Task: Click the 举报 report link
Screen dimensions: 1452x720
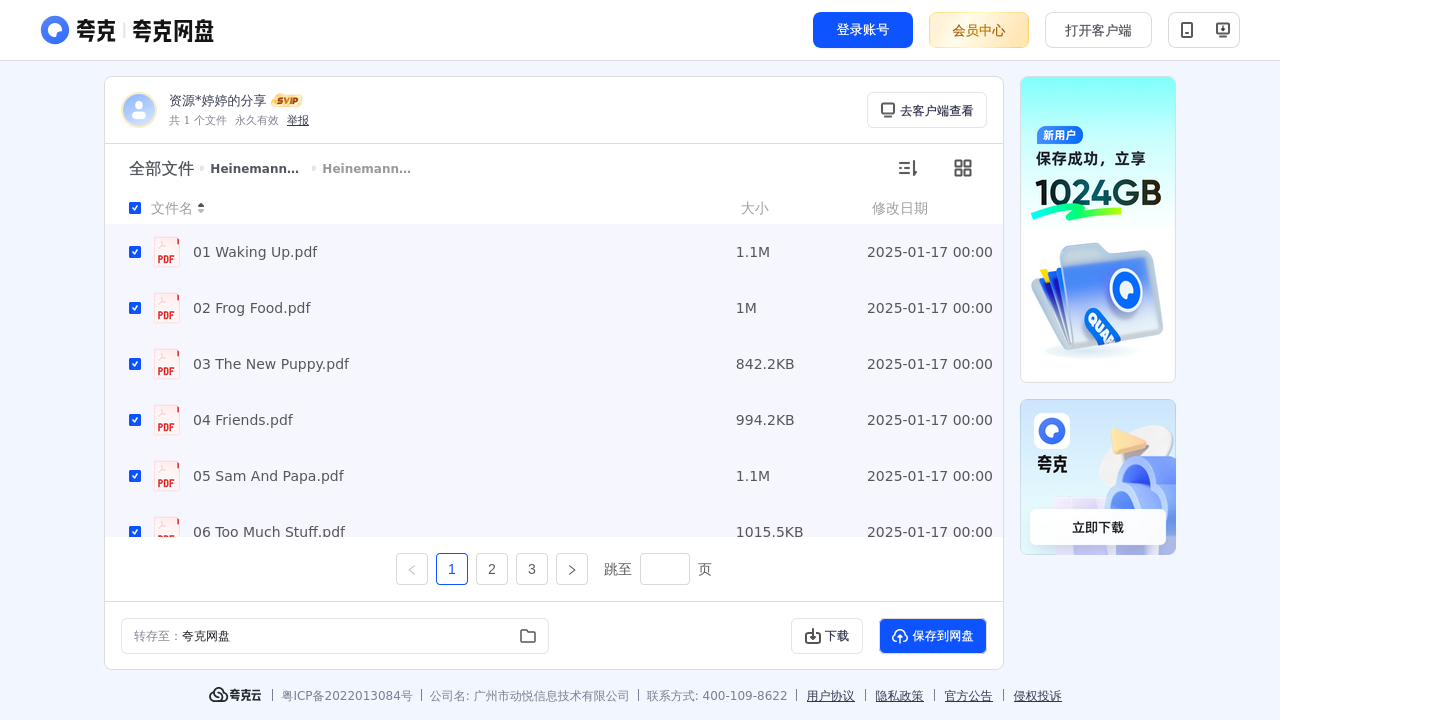Action: pyautogui.click(x=298, y=120)
